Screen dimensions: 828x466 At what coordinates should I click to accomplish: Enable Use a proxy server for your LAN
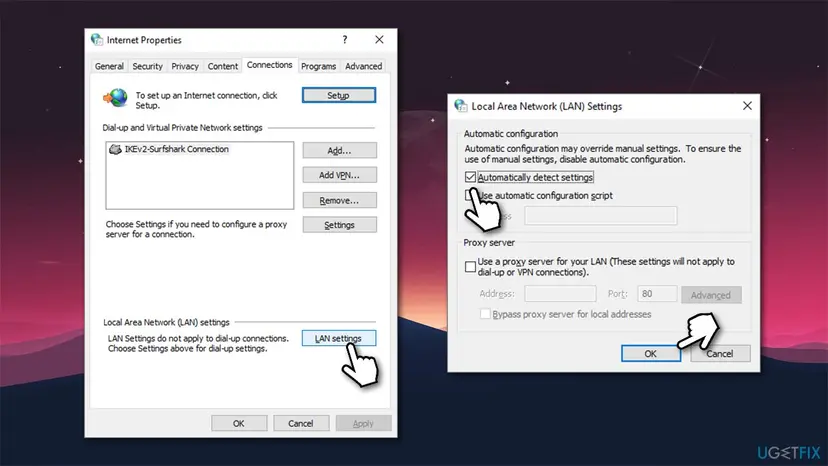(470, 267)
